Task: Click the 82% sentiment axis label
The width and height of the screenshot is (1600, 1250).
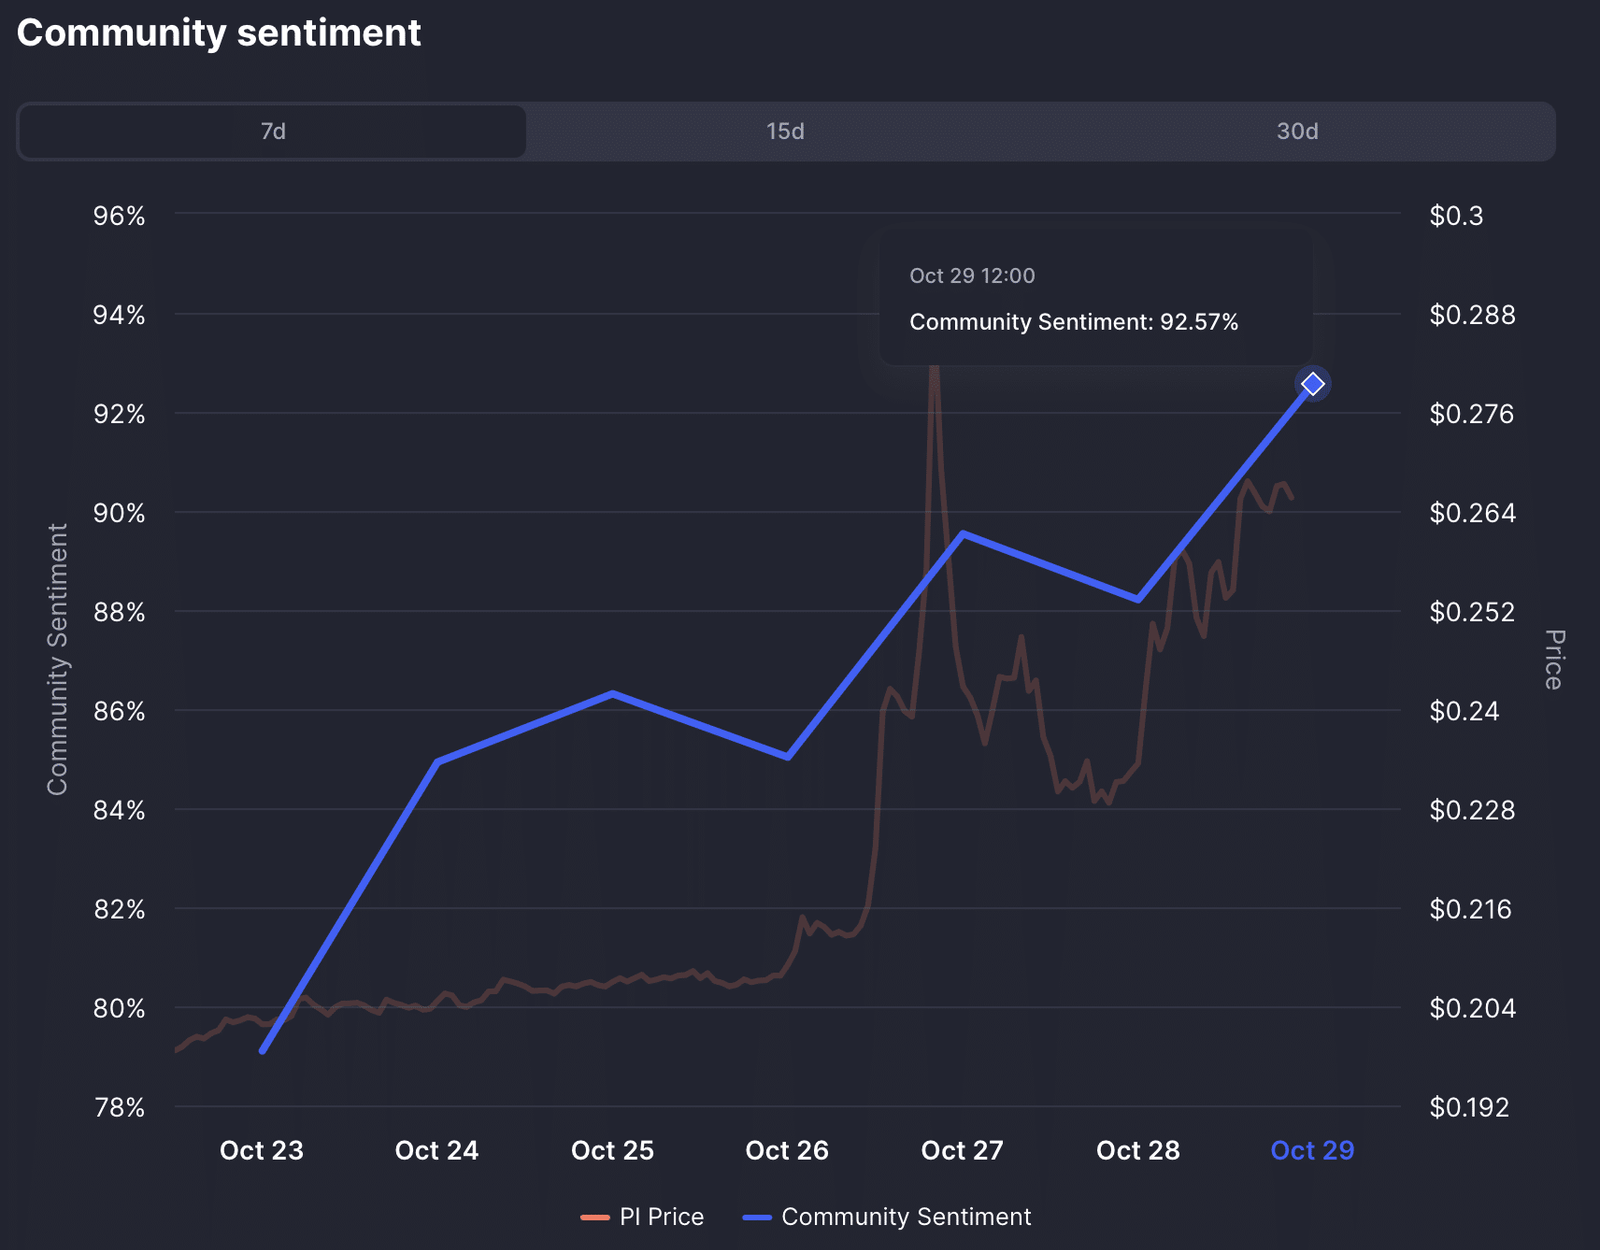Action: 119,909
